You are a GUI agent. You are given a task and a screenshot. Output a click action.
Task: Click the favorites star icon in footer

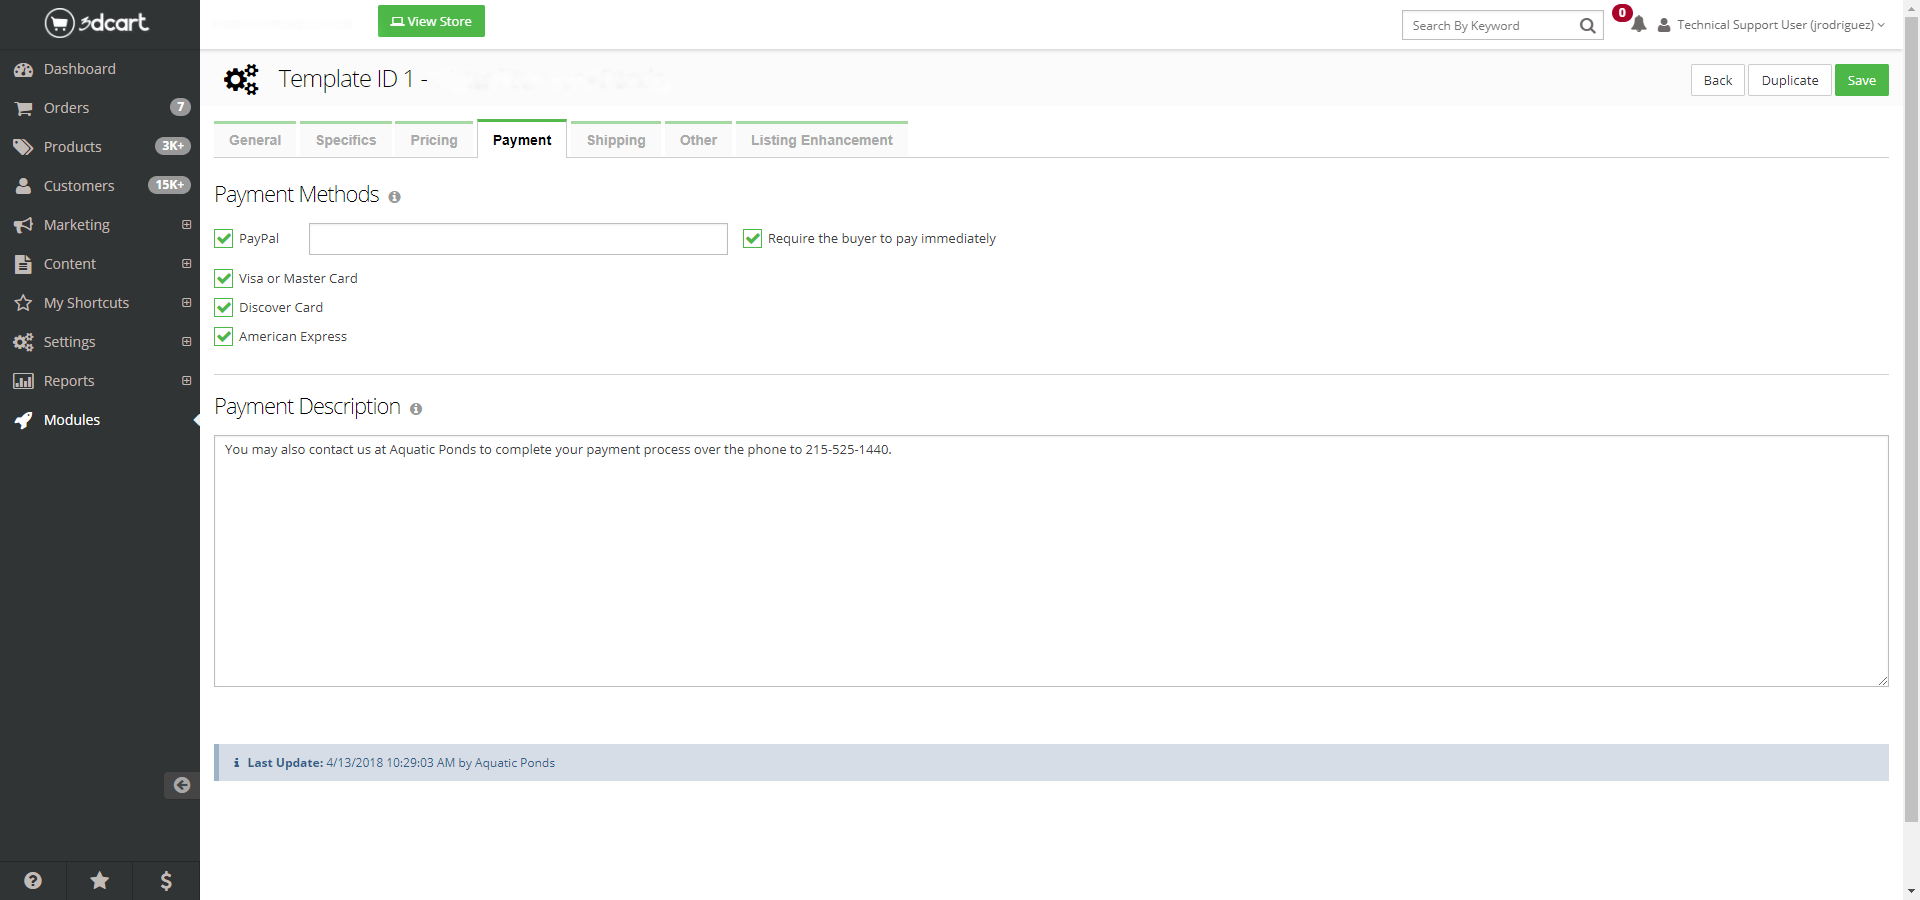point(100,880)
